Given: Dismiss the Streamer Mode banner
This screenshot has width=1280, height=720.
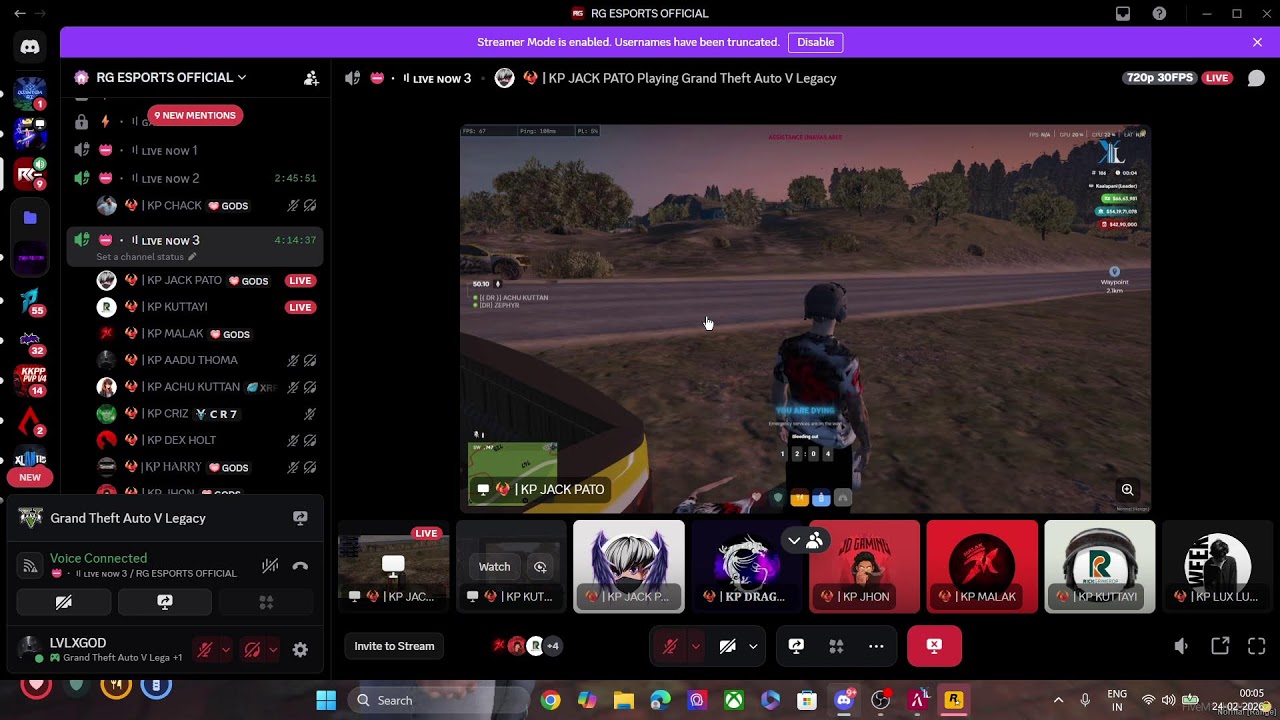Looking at the screenshot, I should (1257, 42).
